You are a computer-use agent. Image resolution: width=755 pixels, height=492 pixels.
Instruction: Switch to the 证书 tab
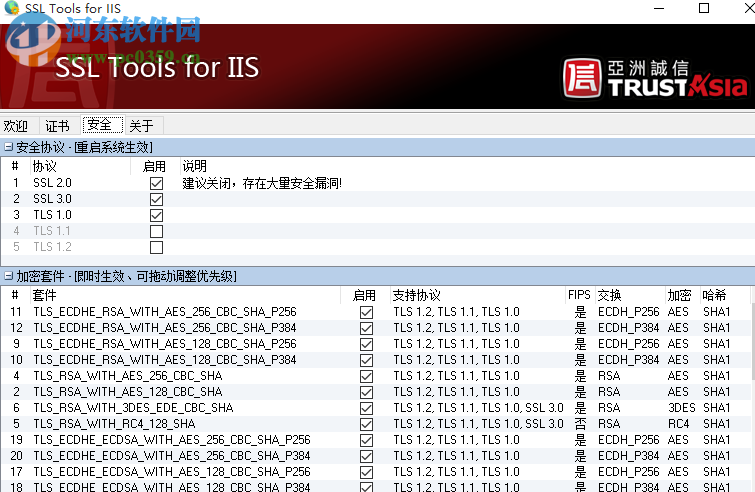click(x=57, y=126)
